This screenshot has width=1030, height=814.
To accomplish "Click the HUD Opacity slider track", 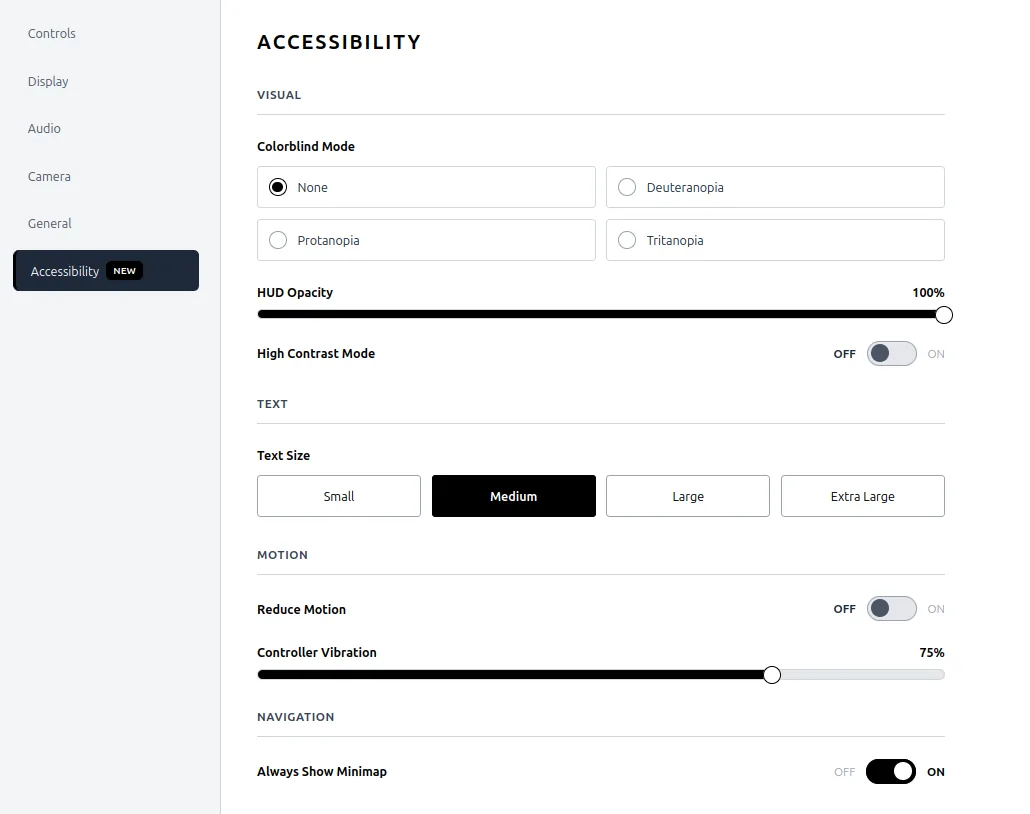I will click(600, 315).
